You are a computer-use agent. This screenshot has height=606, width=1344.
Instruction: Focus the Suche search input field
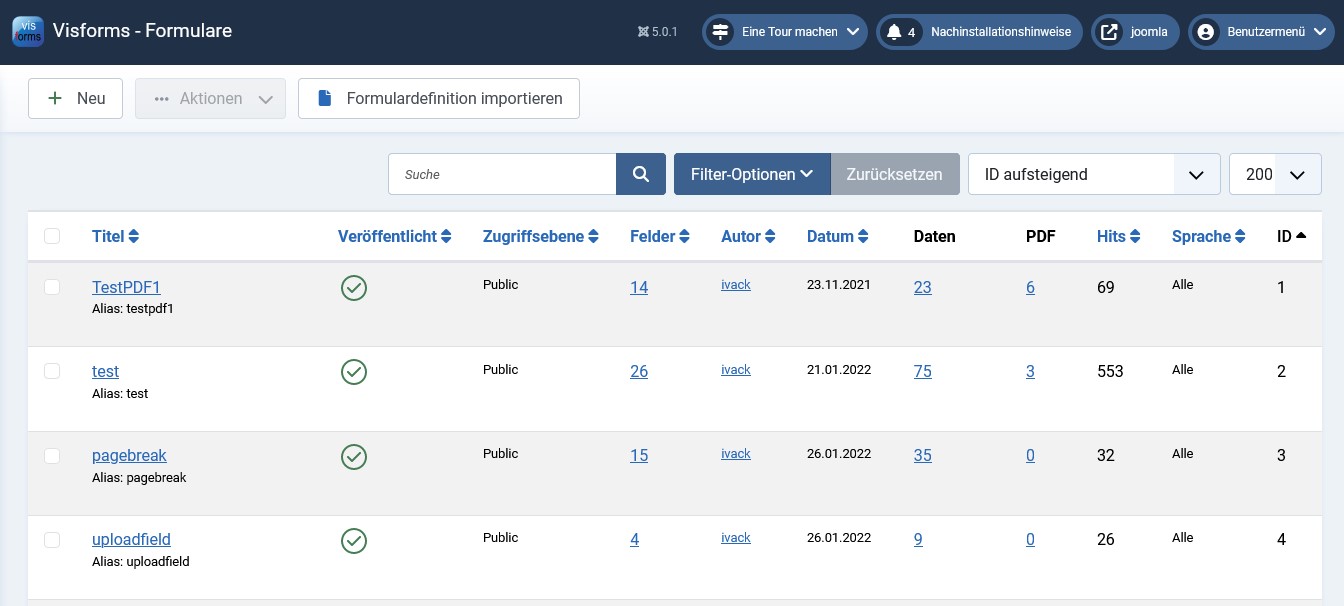(502, 174)
